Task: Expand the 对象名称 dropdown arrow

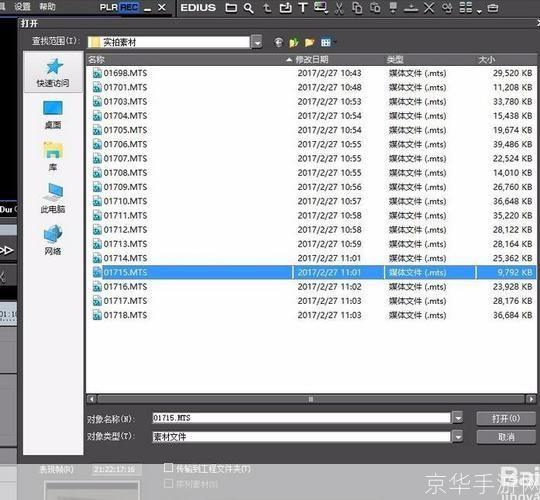Action: coord(458,418)
